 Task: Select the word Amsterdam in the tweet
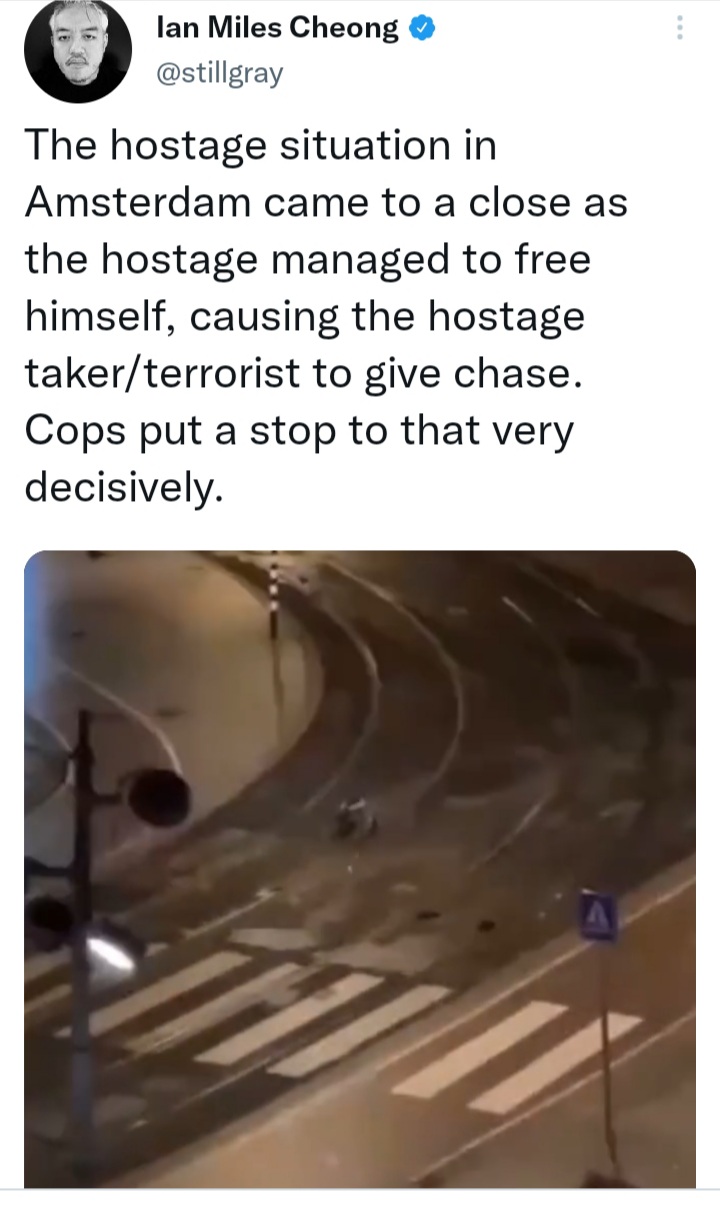pyautogui.click(x=137, y=202)
